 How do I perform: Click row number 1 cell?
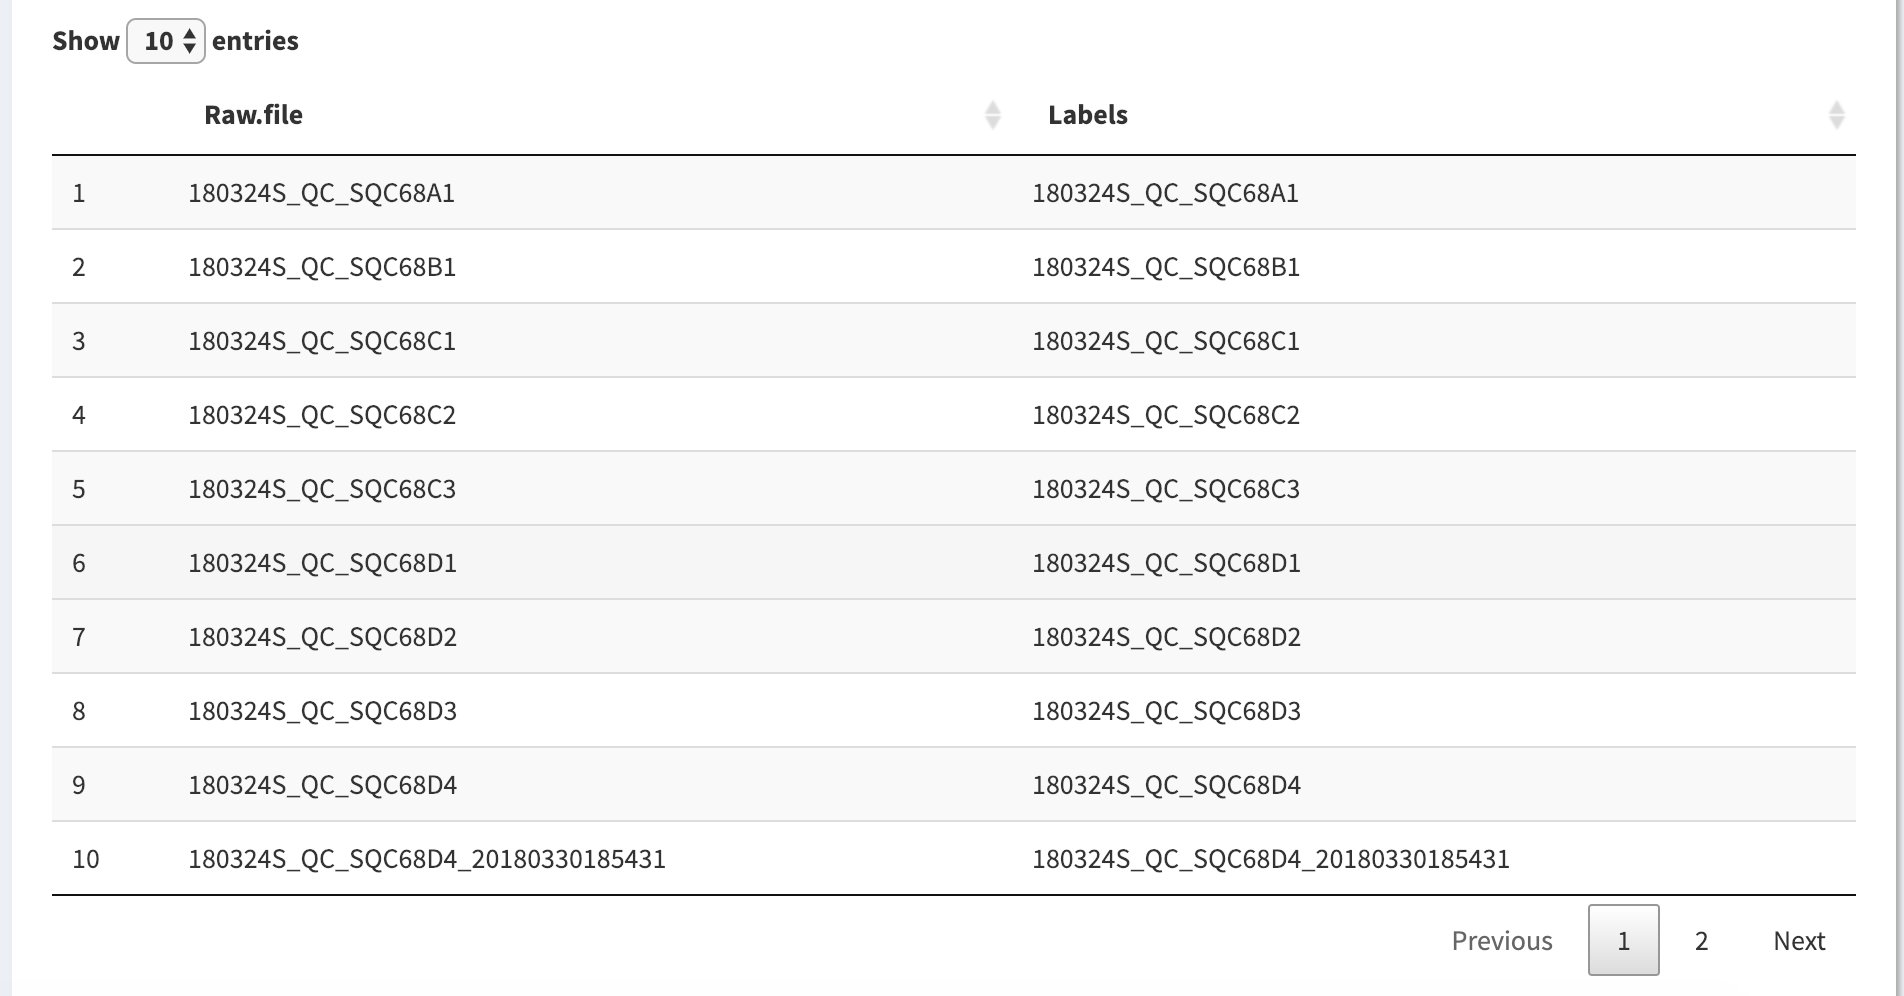[79, 193]
